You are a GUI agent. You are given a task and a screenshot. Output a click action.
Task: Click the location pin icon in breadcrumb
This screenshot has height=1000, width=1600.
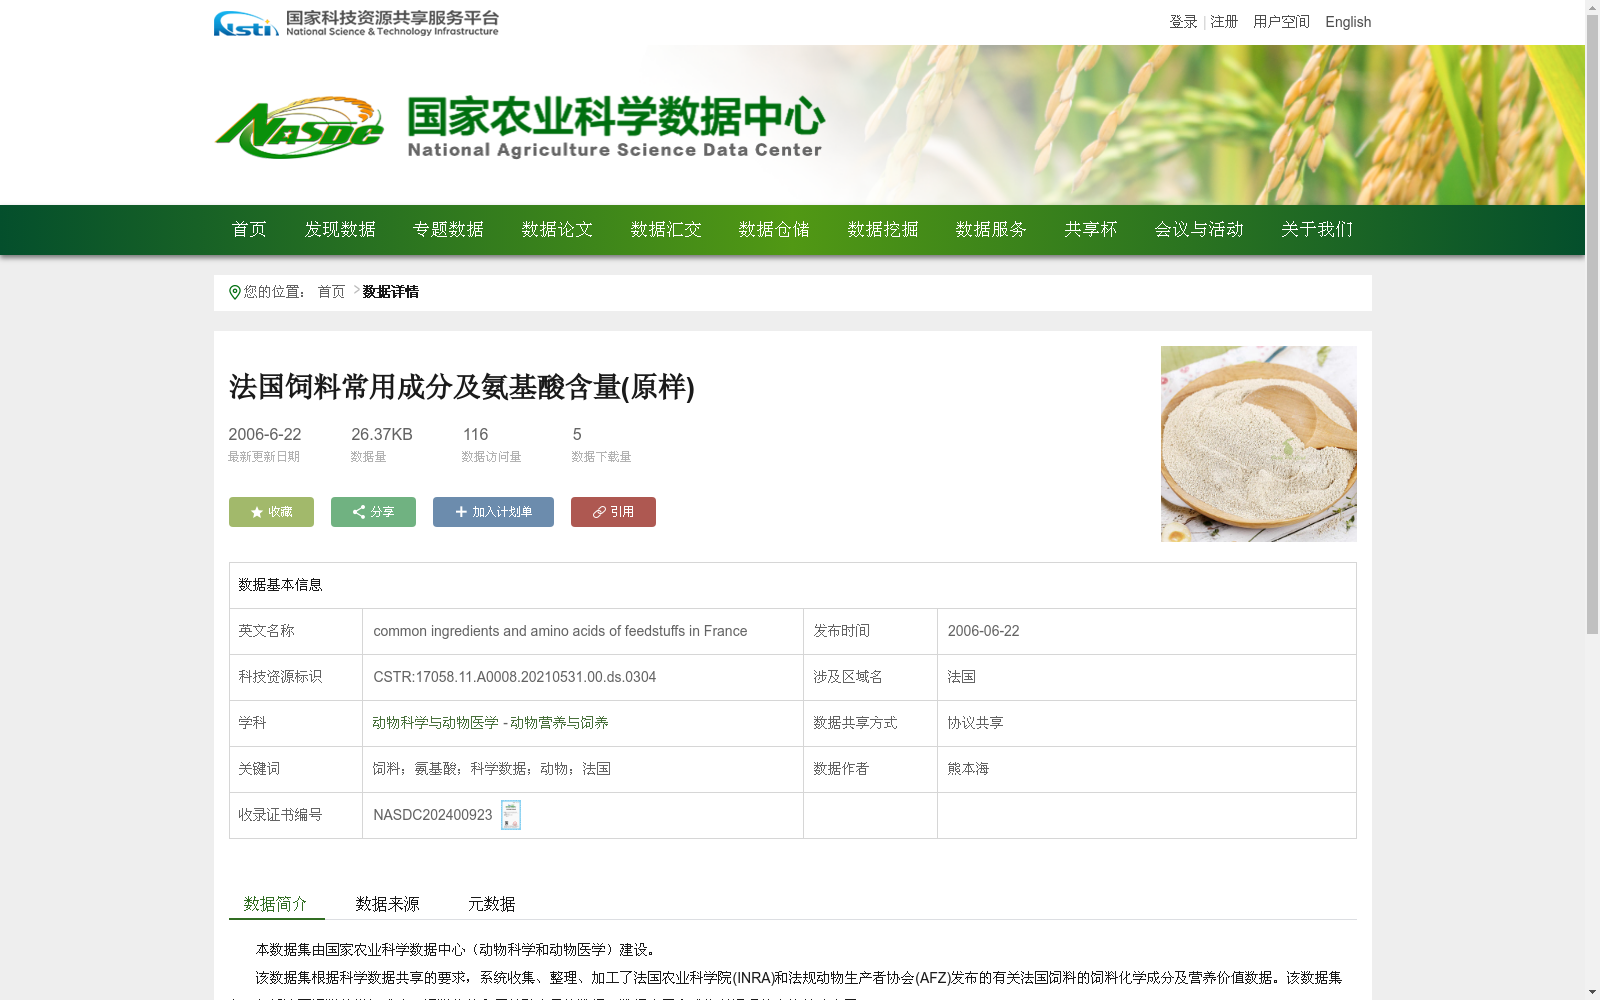[x=235, y=292]
